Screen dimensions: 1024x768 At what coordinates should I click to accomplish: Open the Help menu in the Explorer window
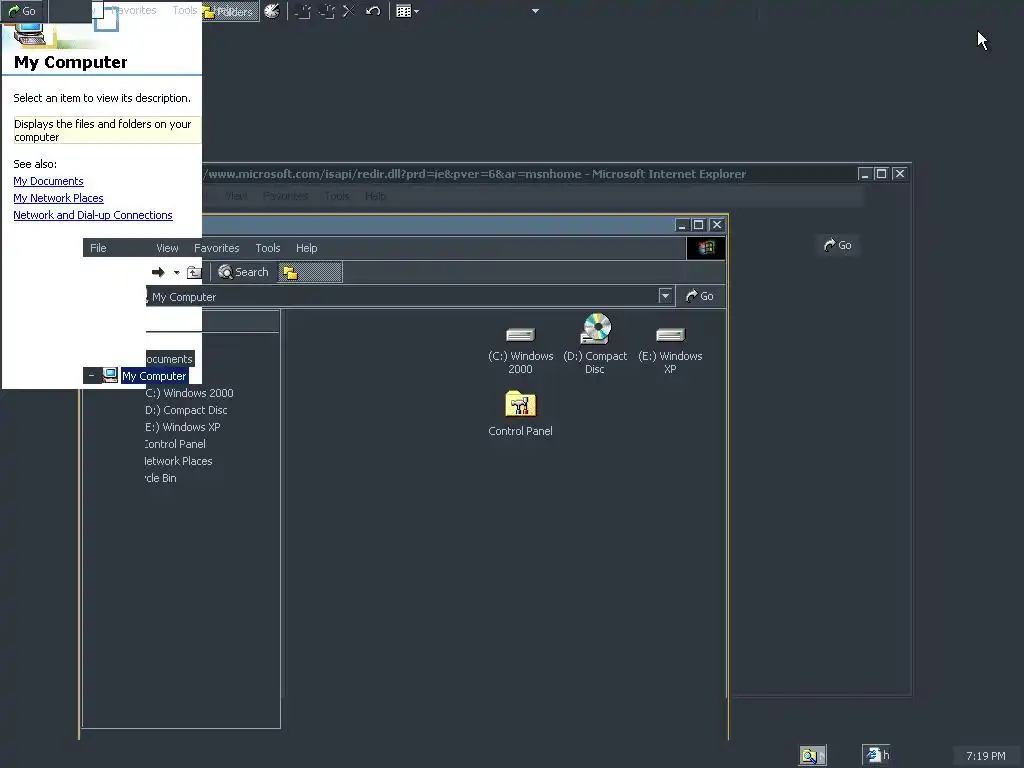click(306, 248)
